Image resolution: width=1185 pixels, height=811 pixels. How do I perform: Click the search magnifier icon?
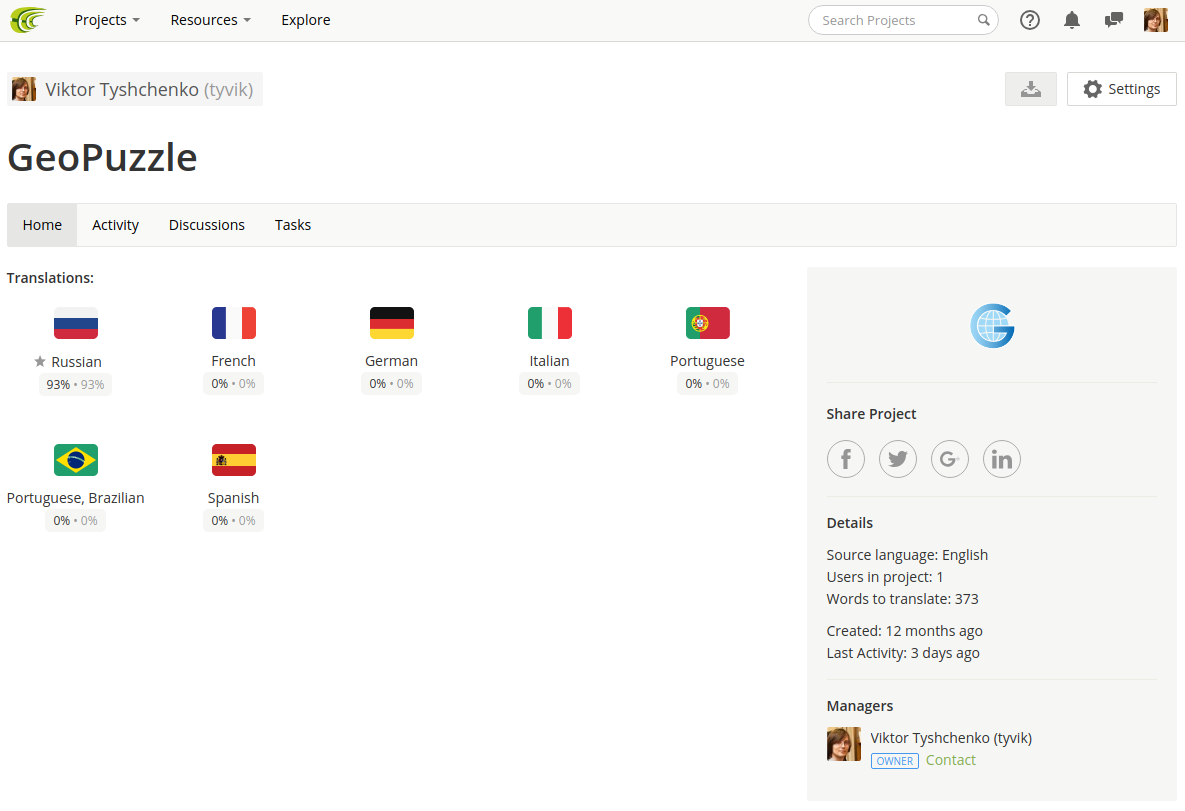coord(983,20)
